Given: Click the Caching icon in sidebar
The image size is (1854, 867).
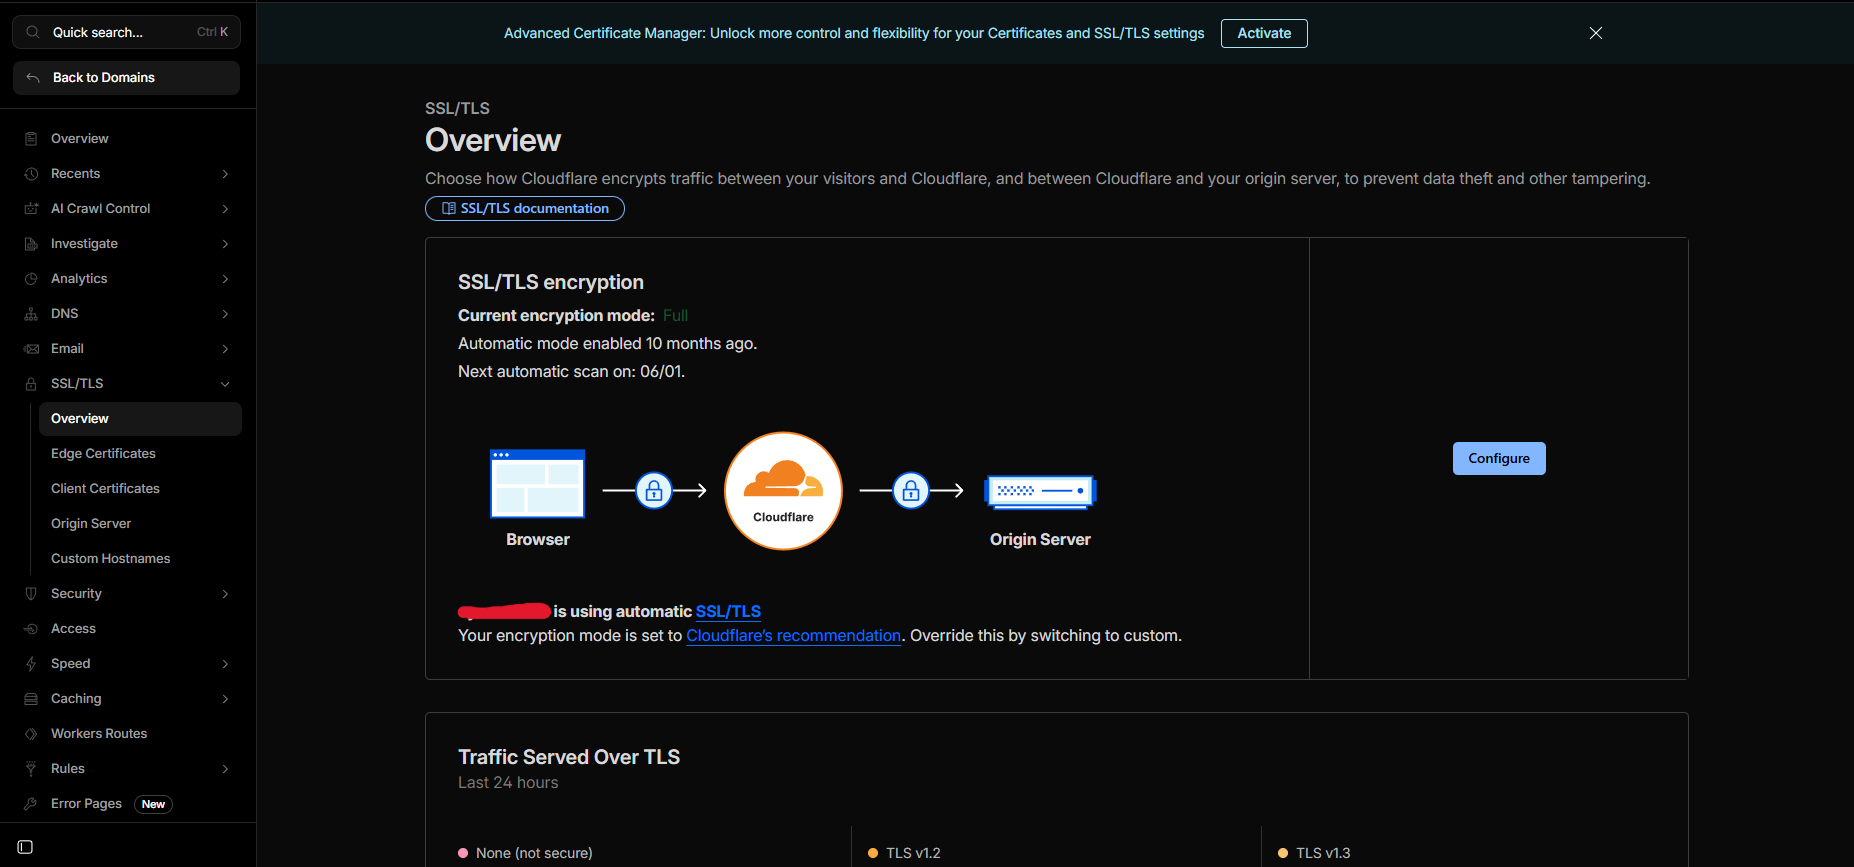Looking at the screenshot, I should (31, 699).
